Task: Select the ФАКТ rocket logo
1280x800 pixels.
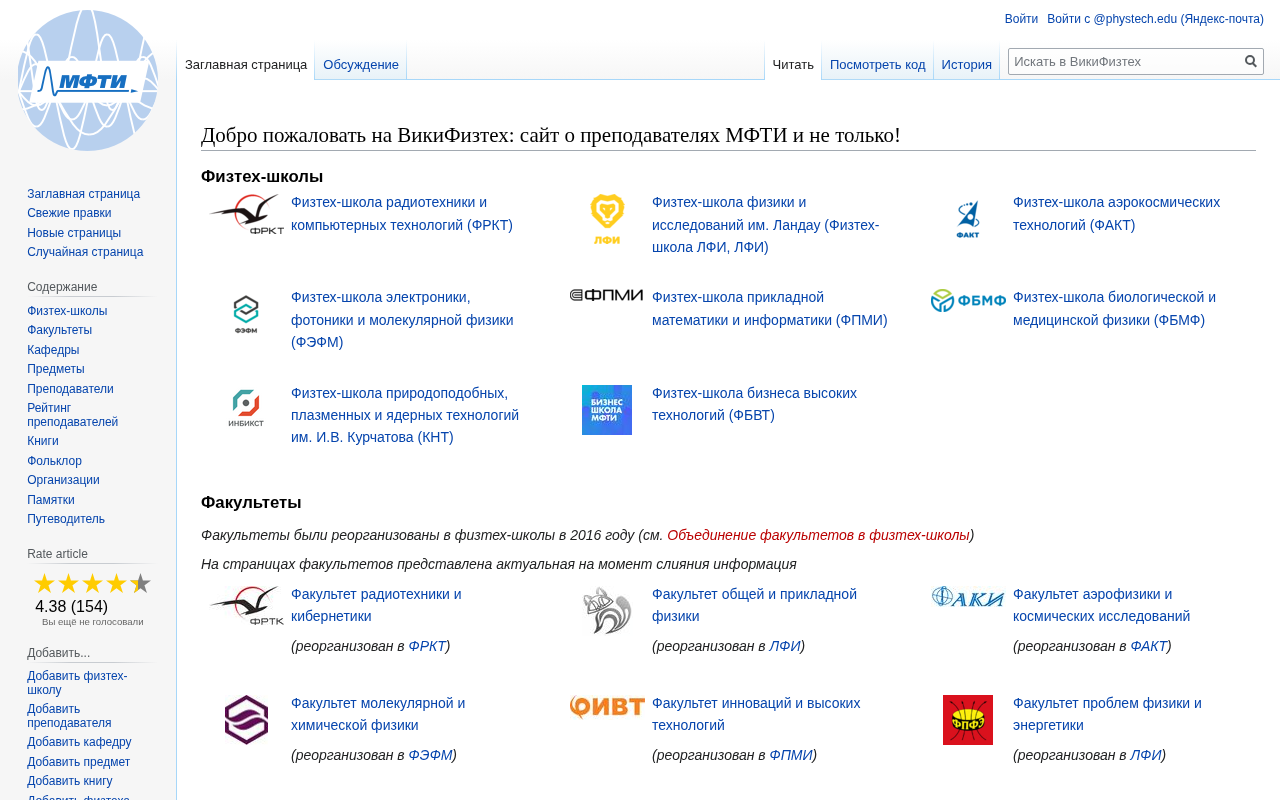Action: 968,219
